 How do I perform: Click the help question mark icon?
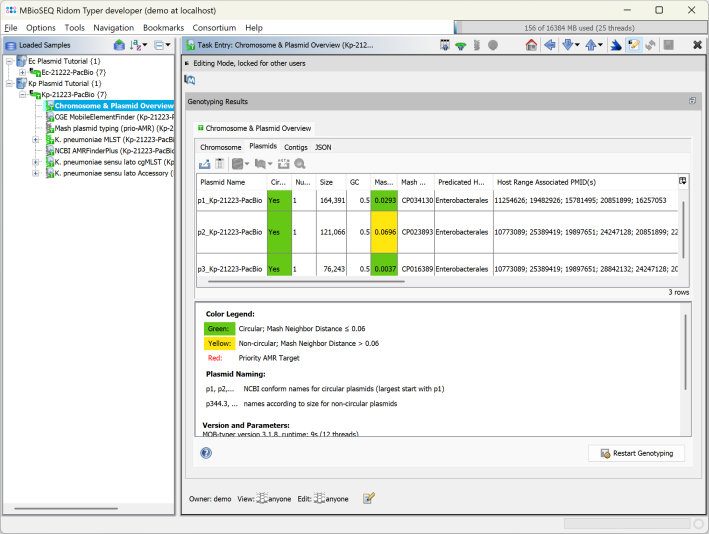tap(205, 453)
